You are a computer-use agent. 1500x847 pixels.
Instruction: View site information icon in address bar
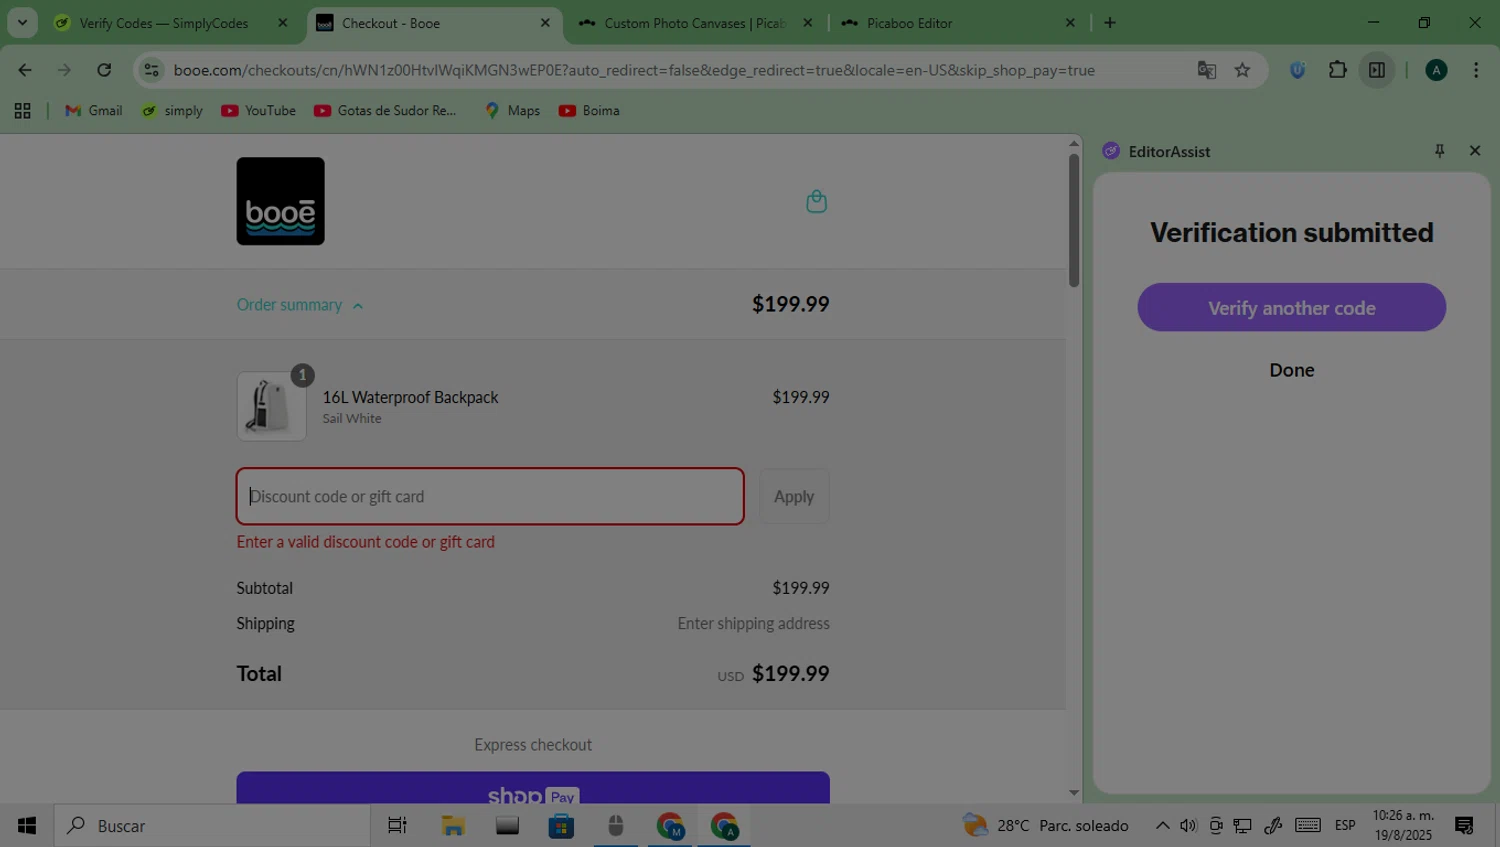click(x=151, y=70)
